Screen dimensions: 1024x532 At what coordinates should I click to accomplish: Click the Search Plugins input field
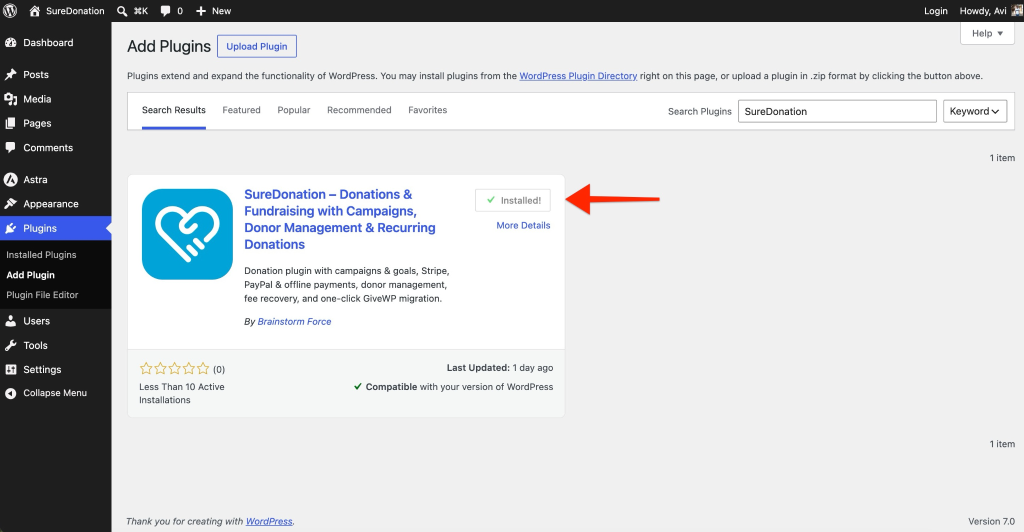click(837, 112)
